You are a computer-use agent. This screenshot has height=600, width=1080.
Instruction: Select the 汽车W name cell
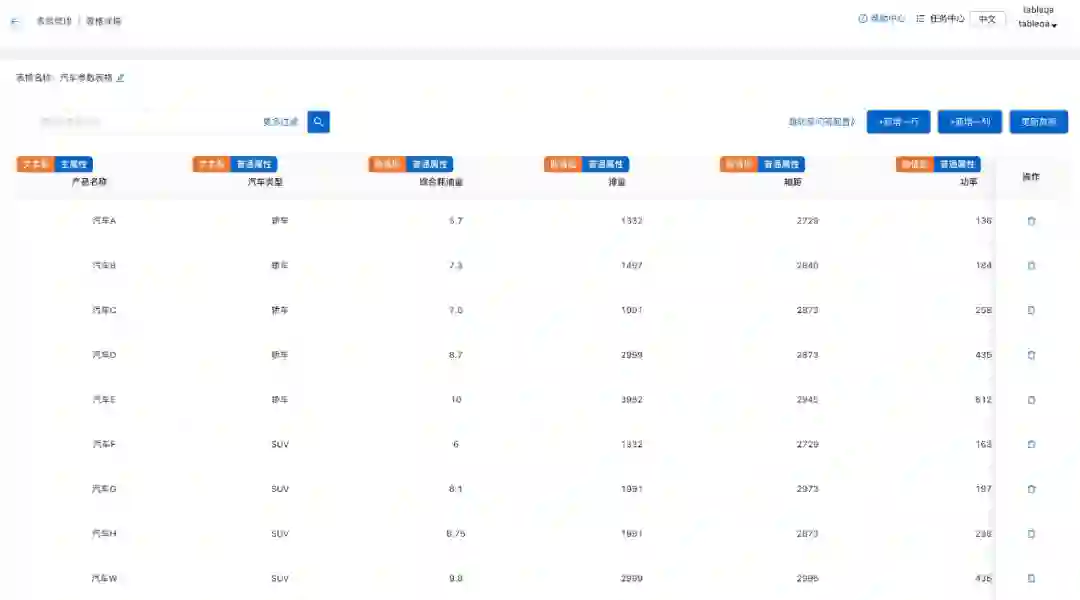click(104, 579)
